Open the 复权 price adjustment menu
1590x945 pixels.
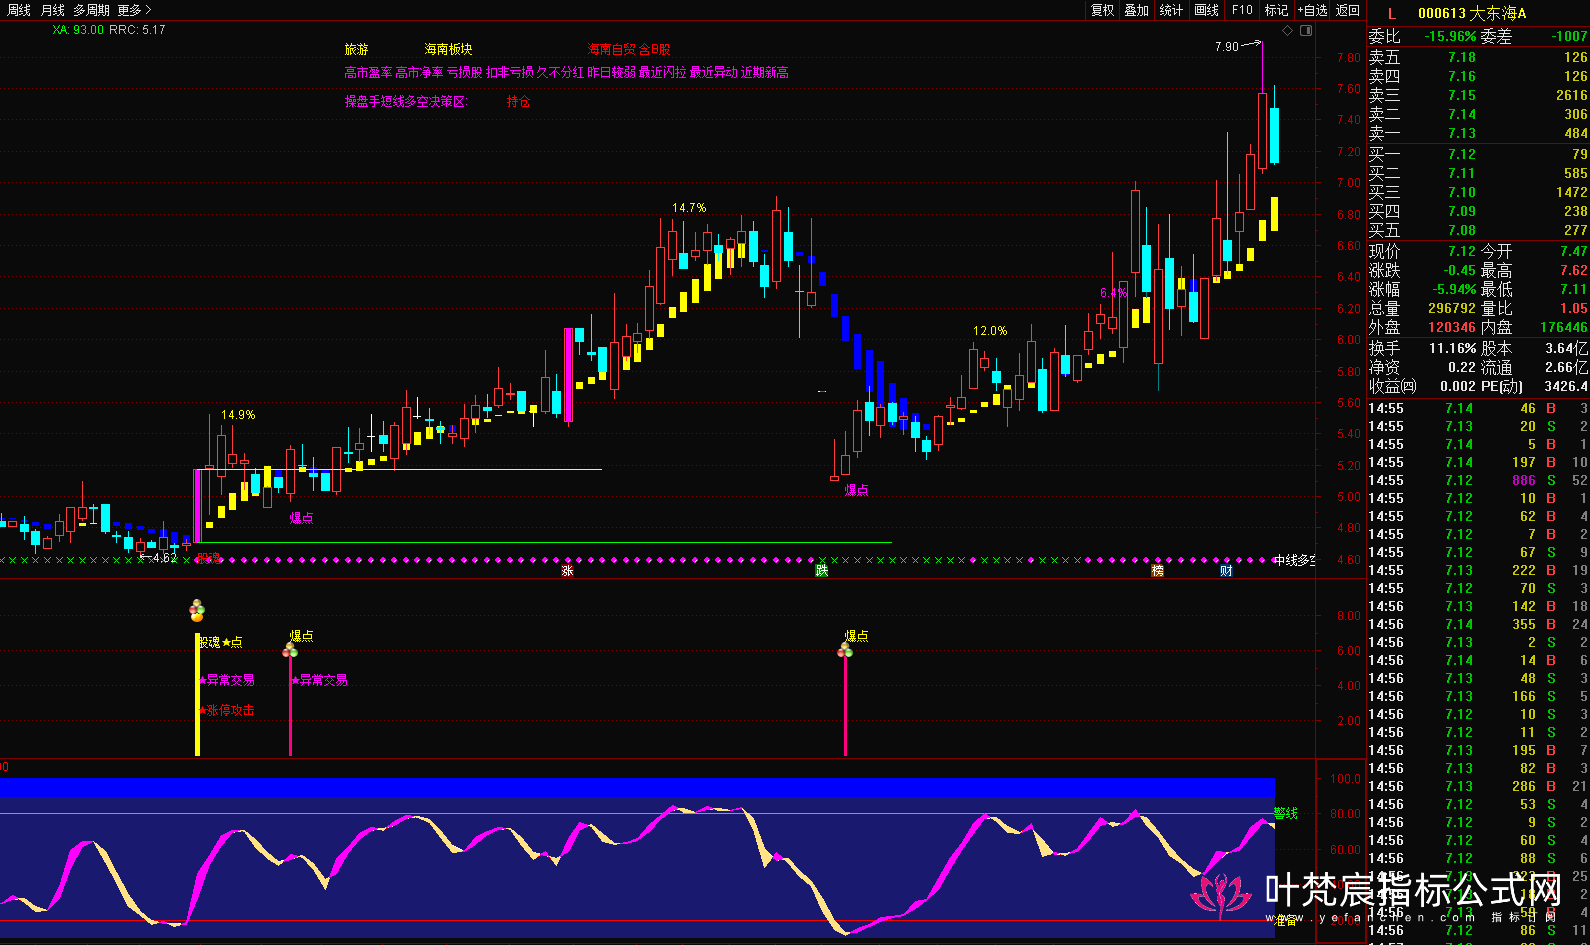1103,10
